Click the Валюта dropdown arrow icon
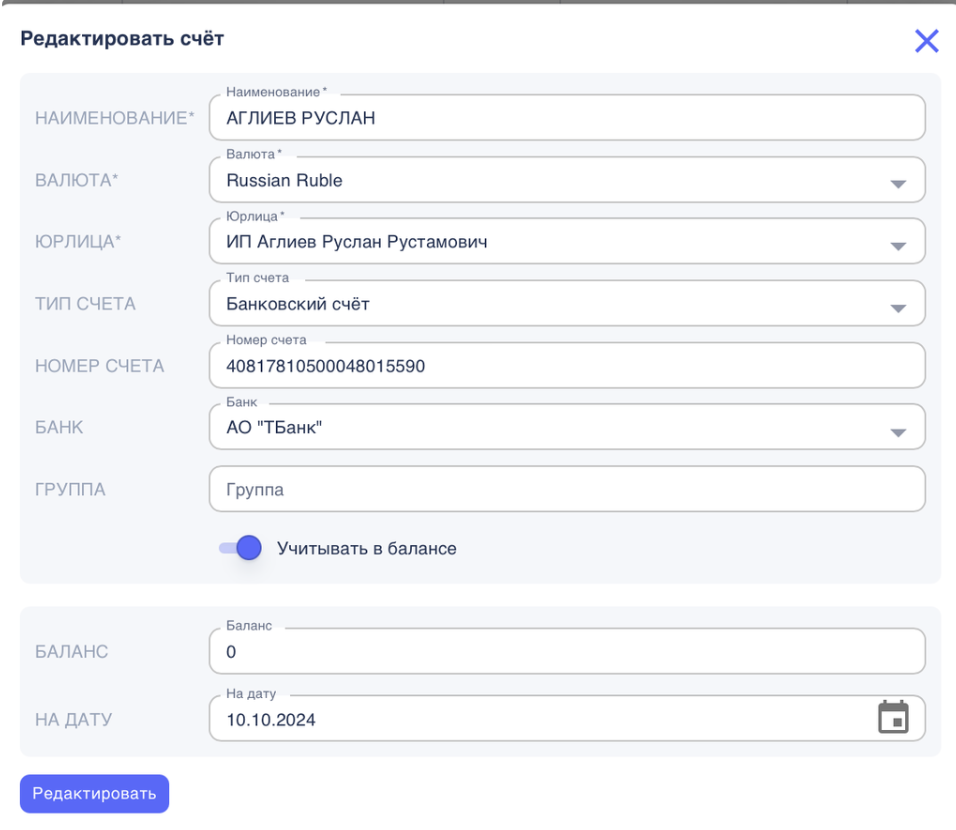The image size is (956, 830). 897,184
